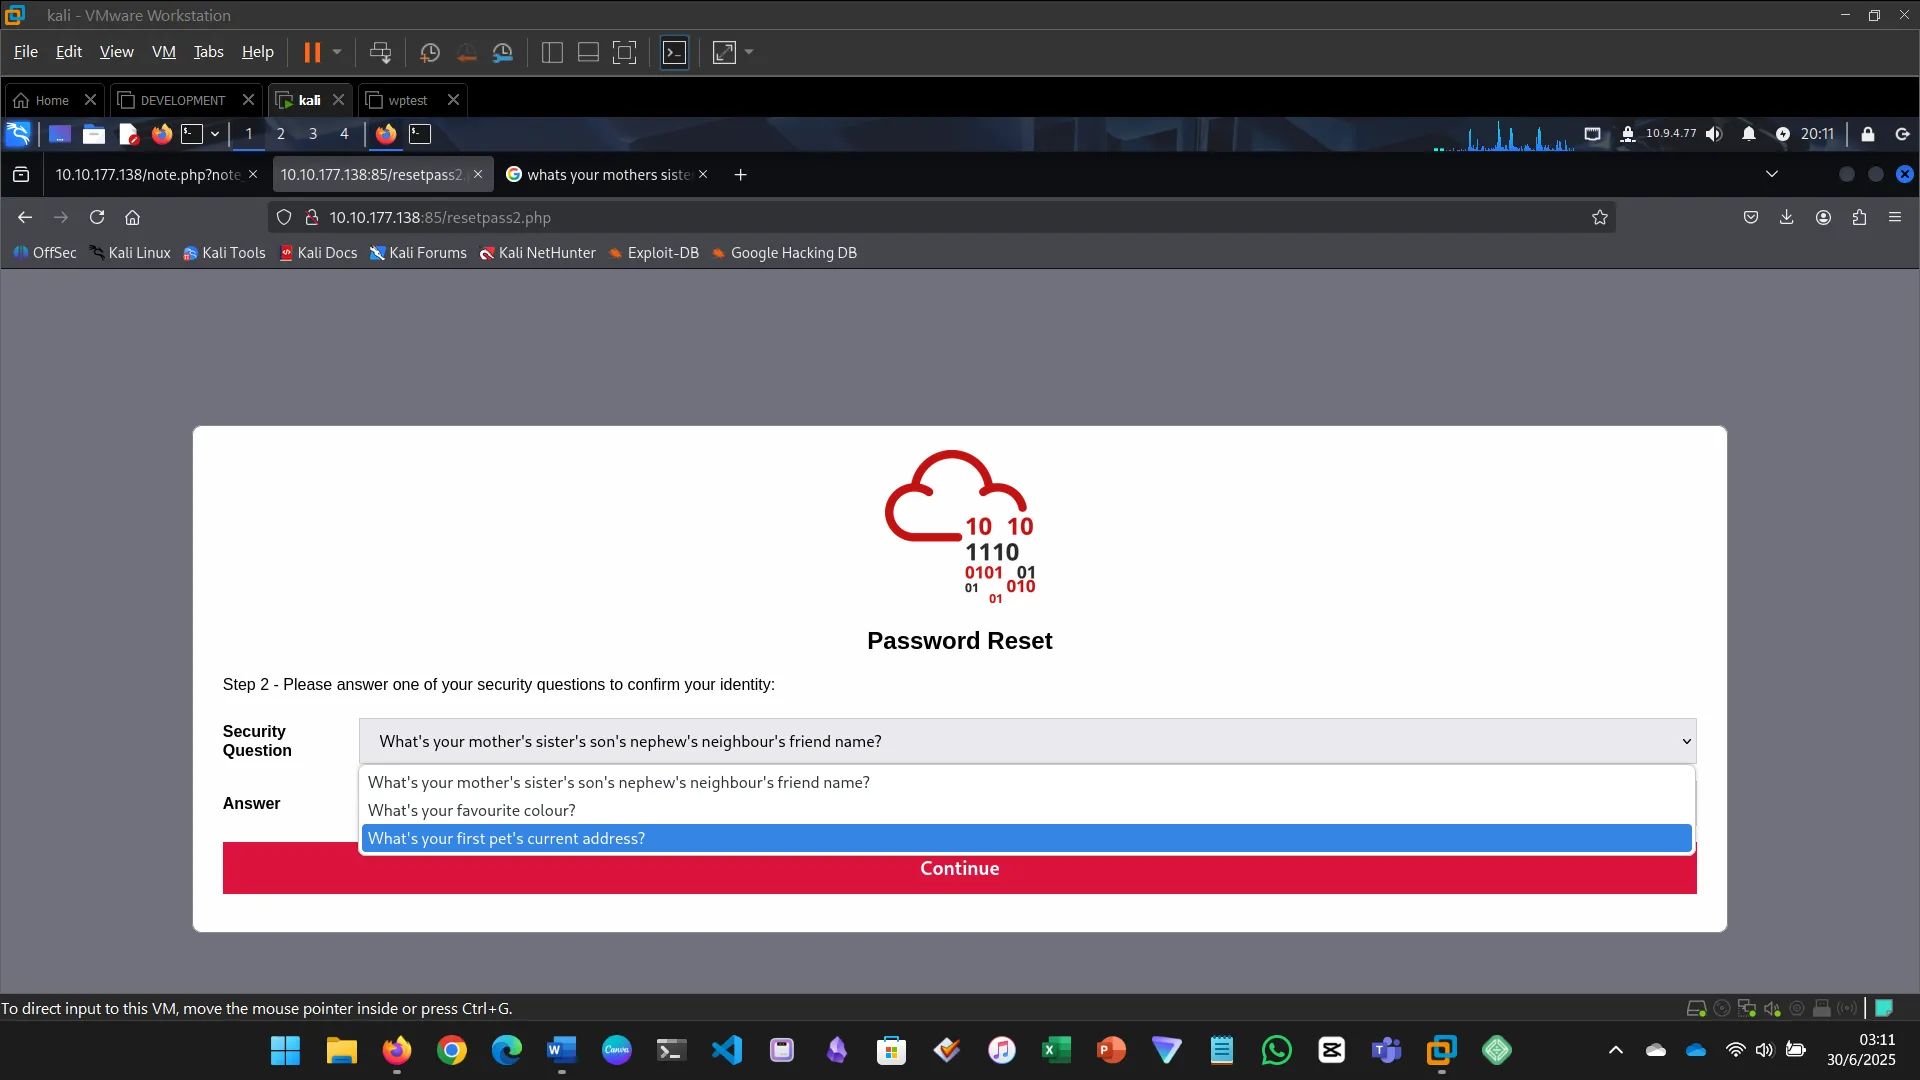Toggle Kali notifications bell icon
The width and height of the screenshot is (1920, 1080).
point(1748,134)
